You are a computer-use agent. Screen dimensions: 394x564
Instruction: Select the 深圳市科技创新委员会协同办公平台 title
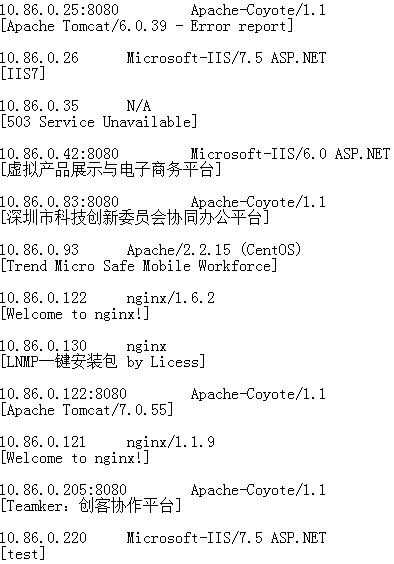coord(135,218)
